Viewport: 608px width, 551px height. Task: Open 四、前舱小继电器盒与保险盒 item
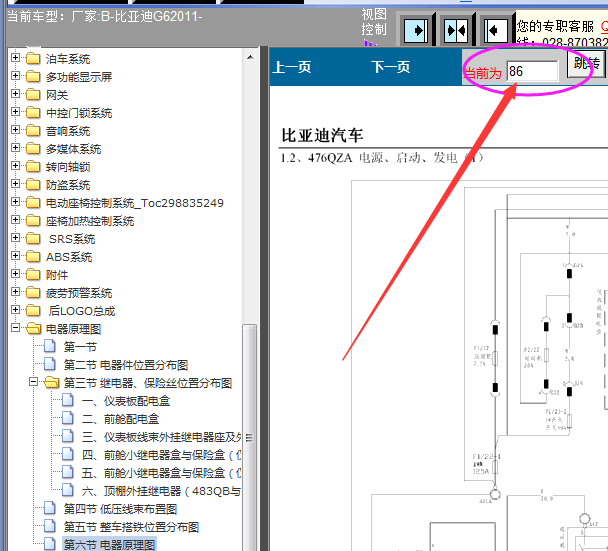click(162, 455)
